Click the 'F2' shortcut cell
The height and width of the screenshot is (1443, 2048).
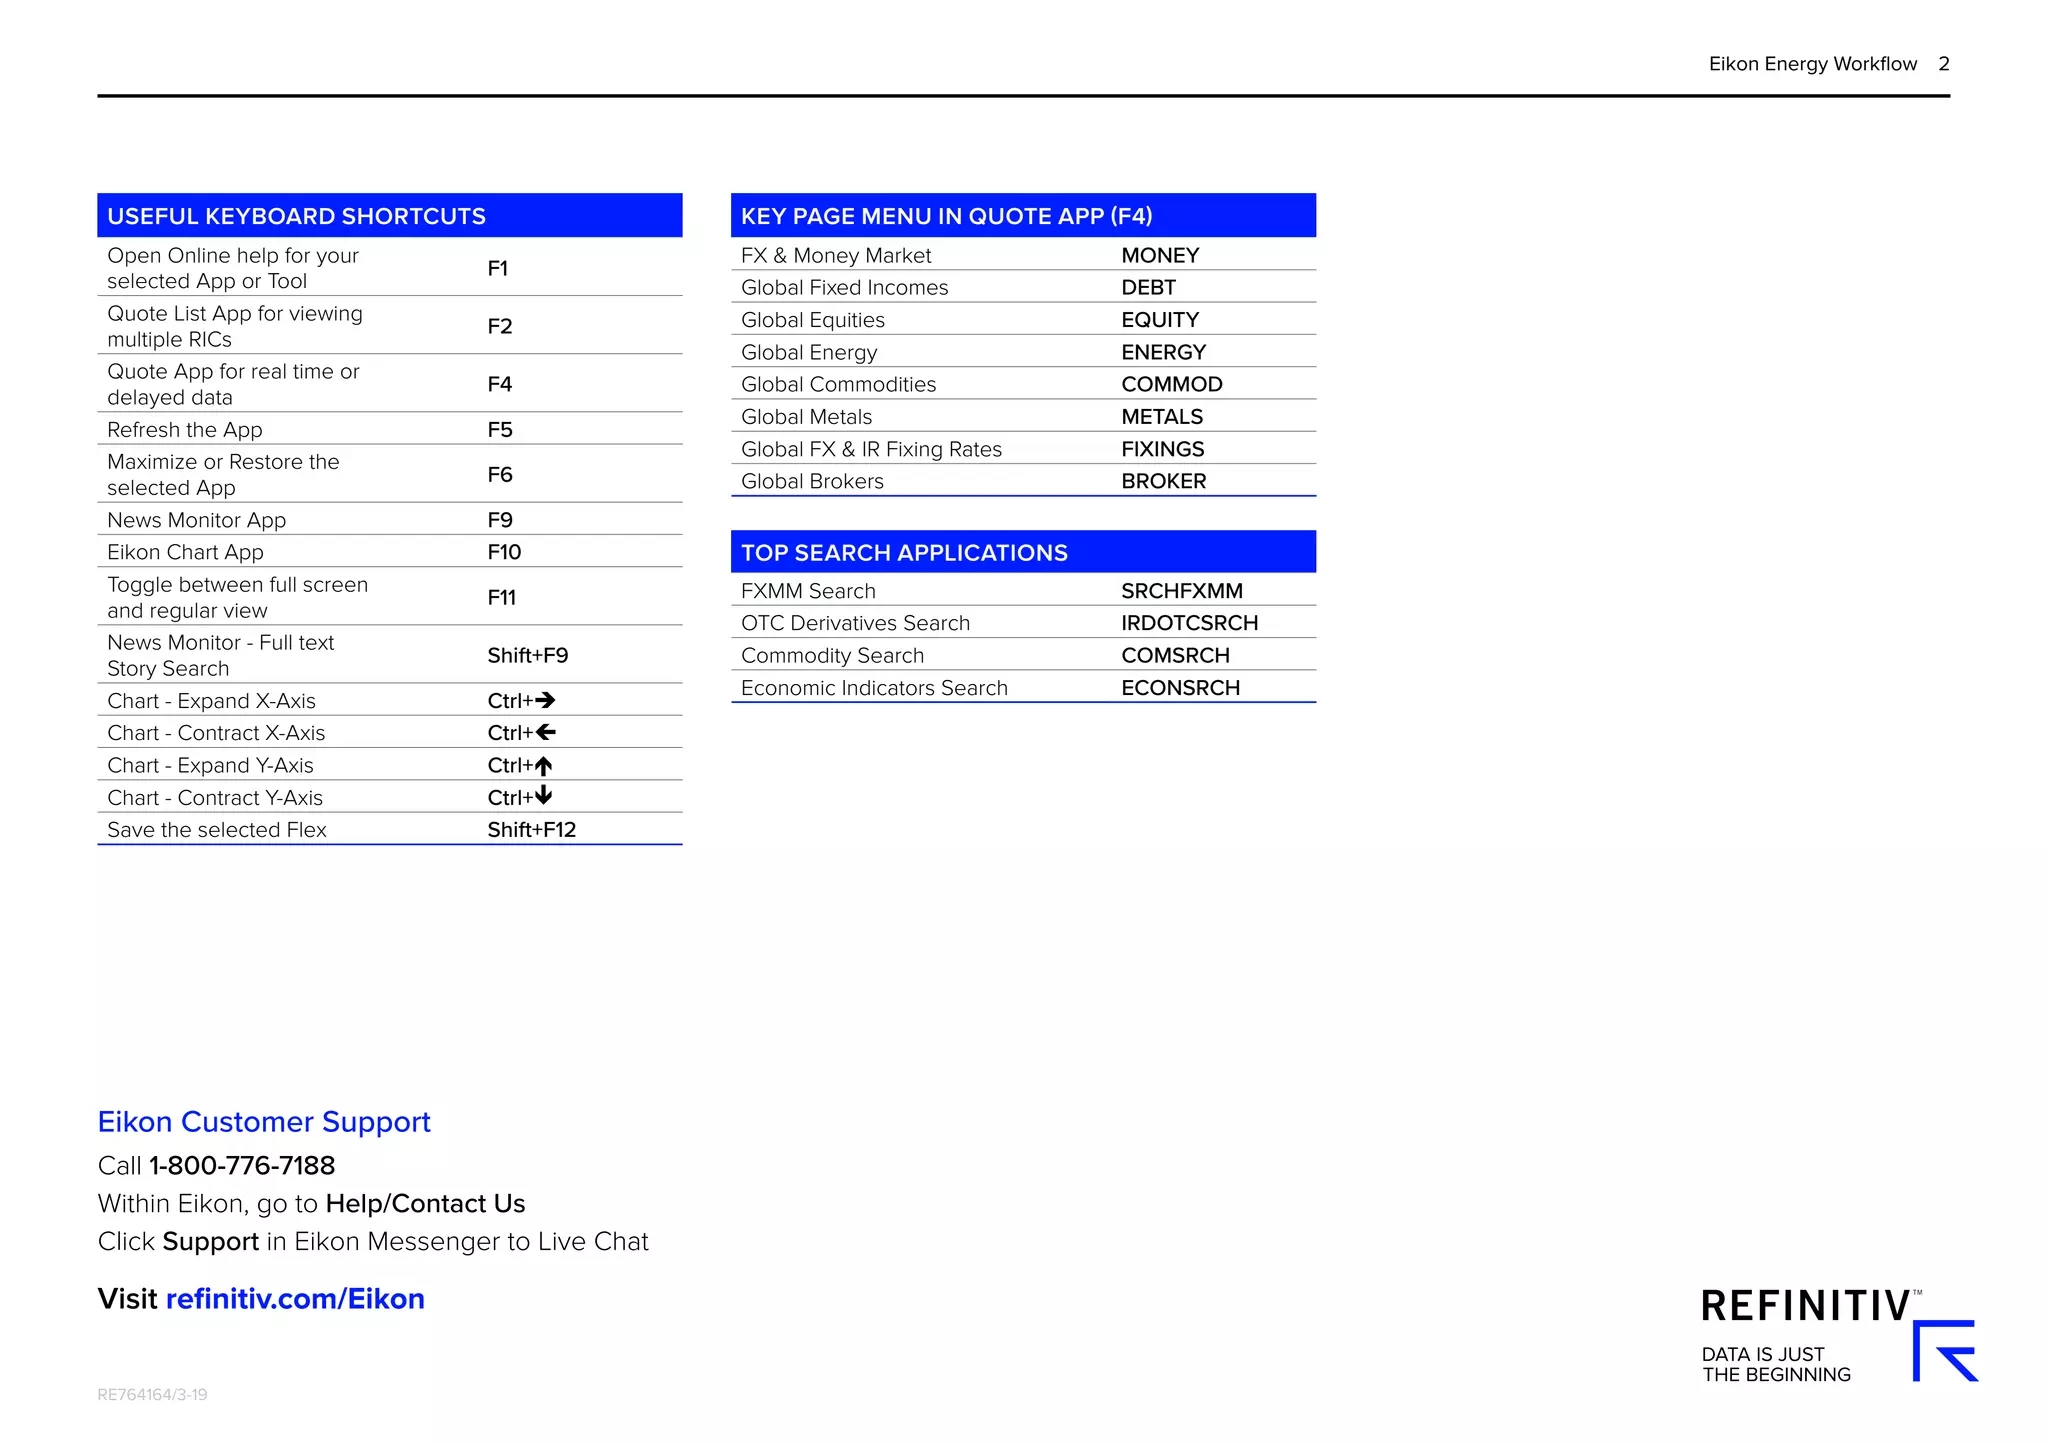[500, 326]
